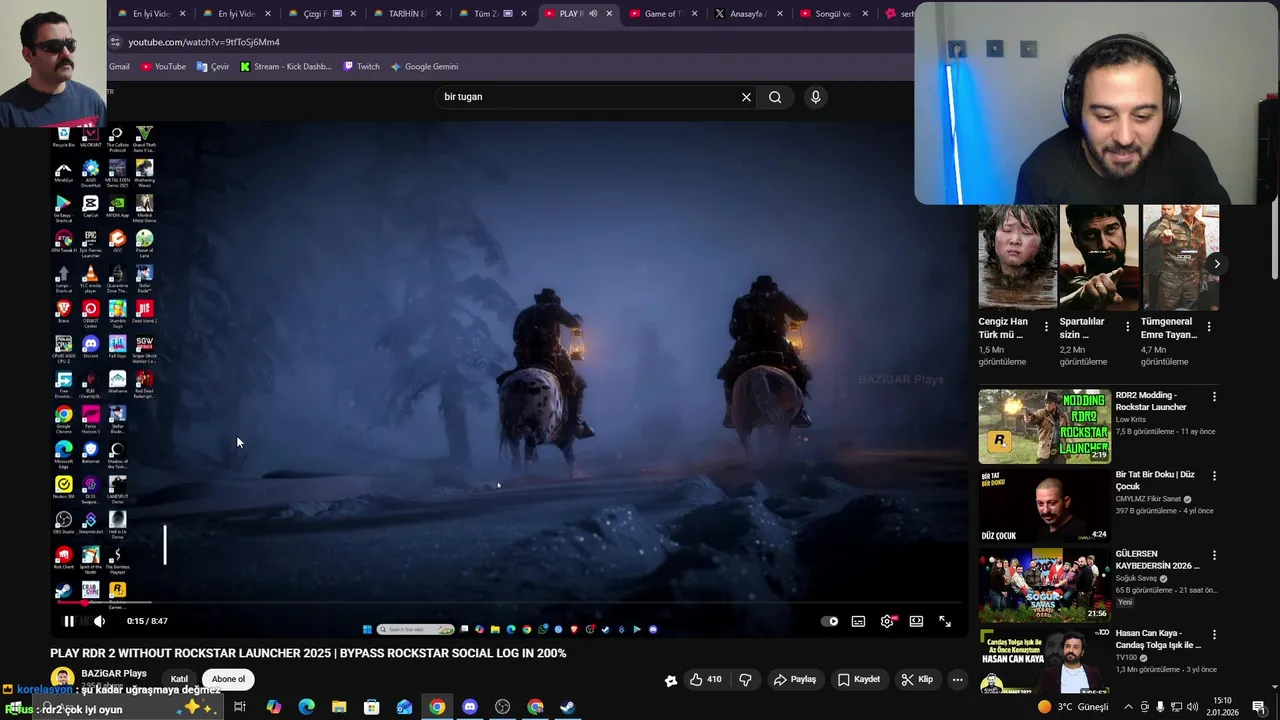Open the Low Krits channel name
1280x720 pixels.
coord(1130,420)
